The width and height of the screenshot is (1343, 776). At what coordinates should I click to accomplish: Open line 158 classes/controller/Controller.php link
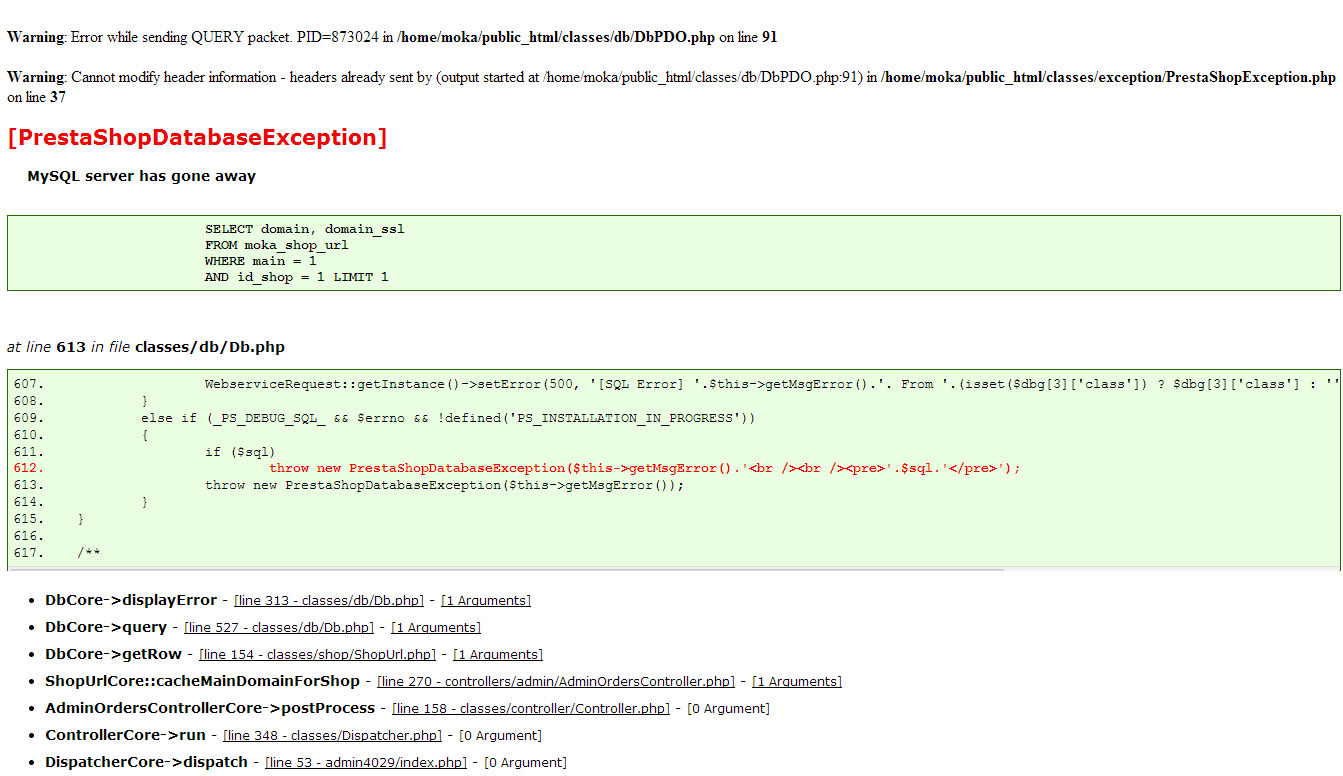click(530, 709)
